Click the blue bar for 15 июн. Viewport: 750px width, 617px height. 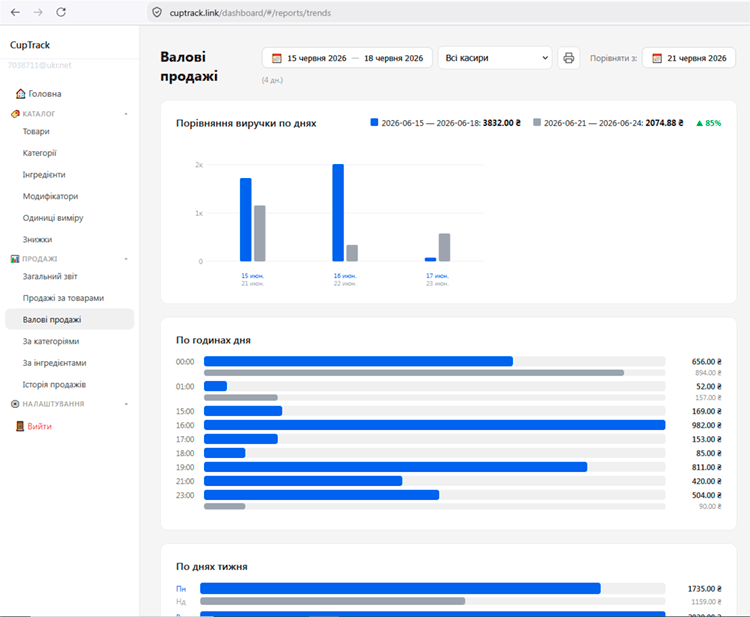(246, 220)
